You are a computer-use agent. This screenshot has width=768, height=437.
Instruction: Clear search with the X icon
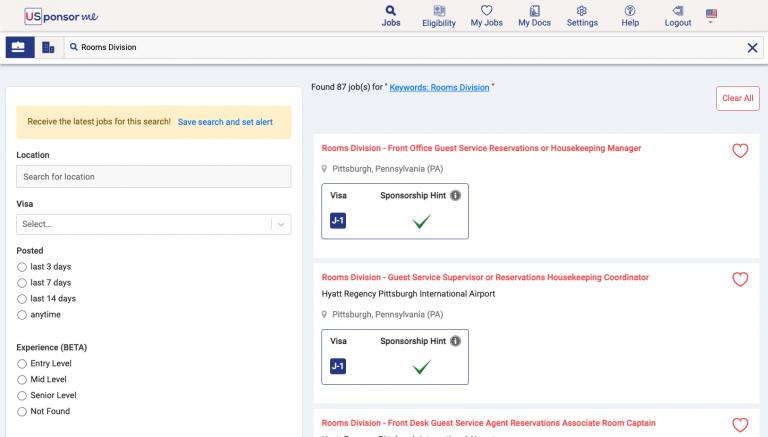click(x=752, y=47)
